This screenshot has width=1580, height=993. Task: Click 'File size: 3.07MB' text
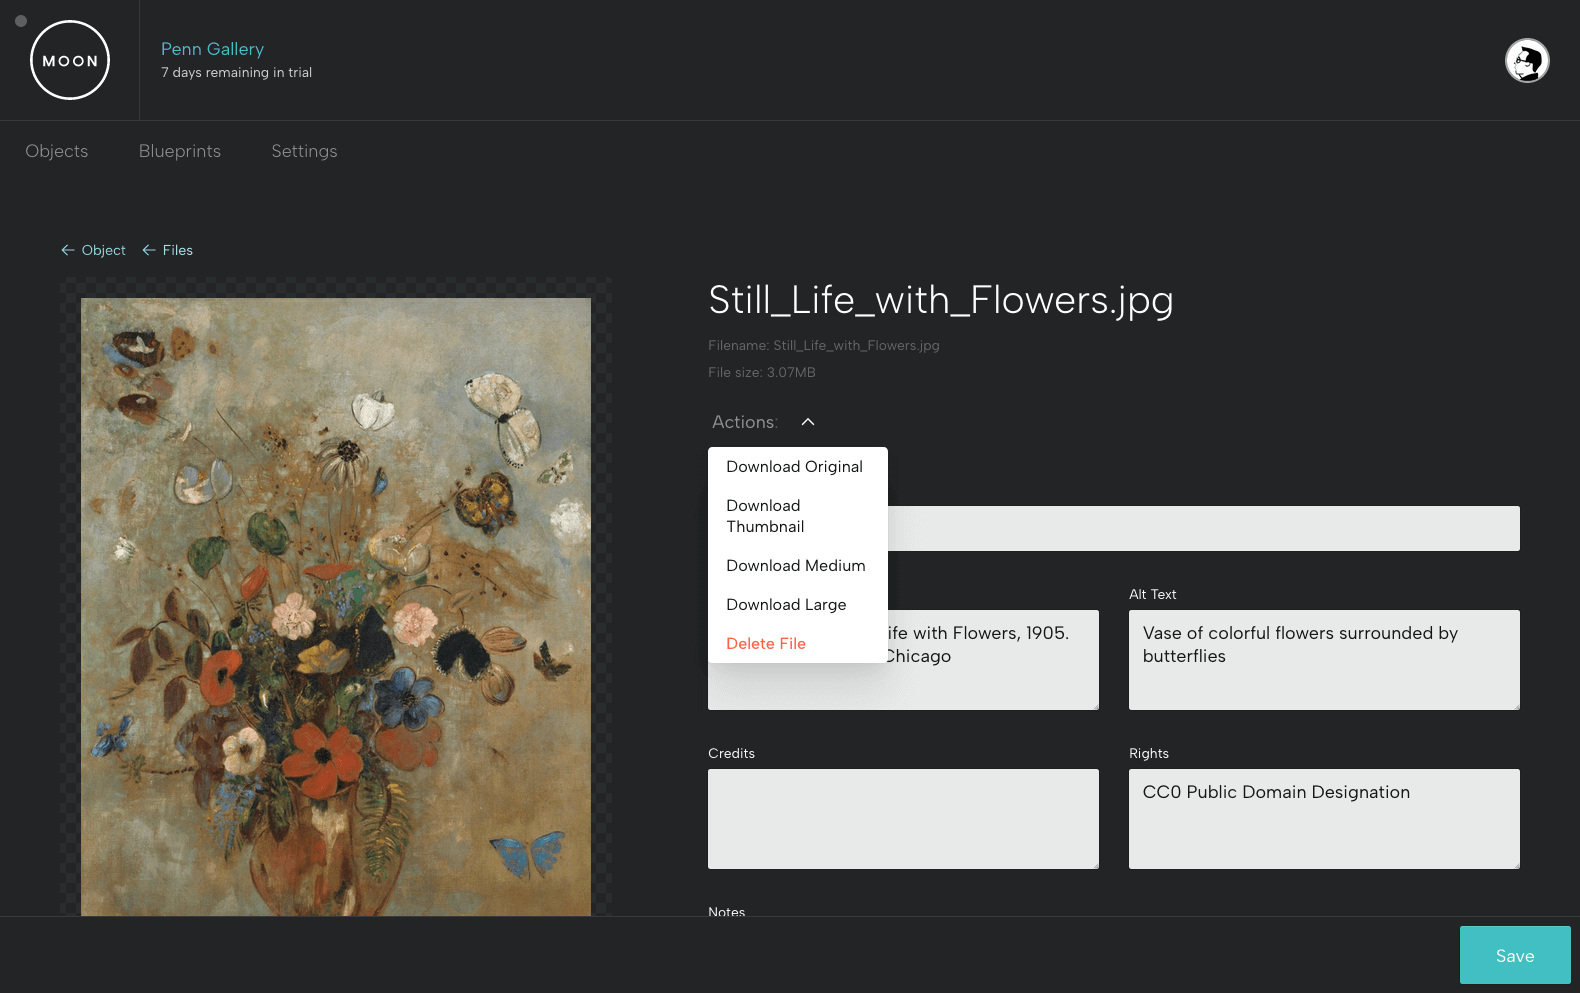point(762,372)
